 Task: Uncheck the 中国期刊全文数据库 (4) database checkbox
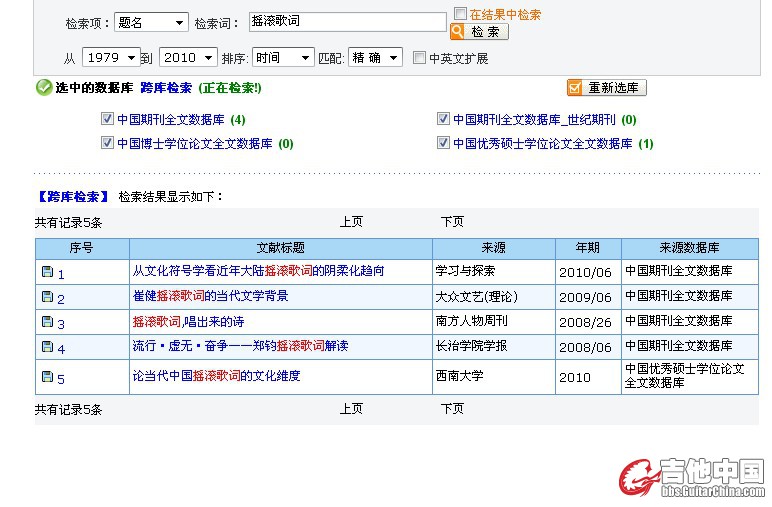[107, 119]
